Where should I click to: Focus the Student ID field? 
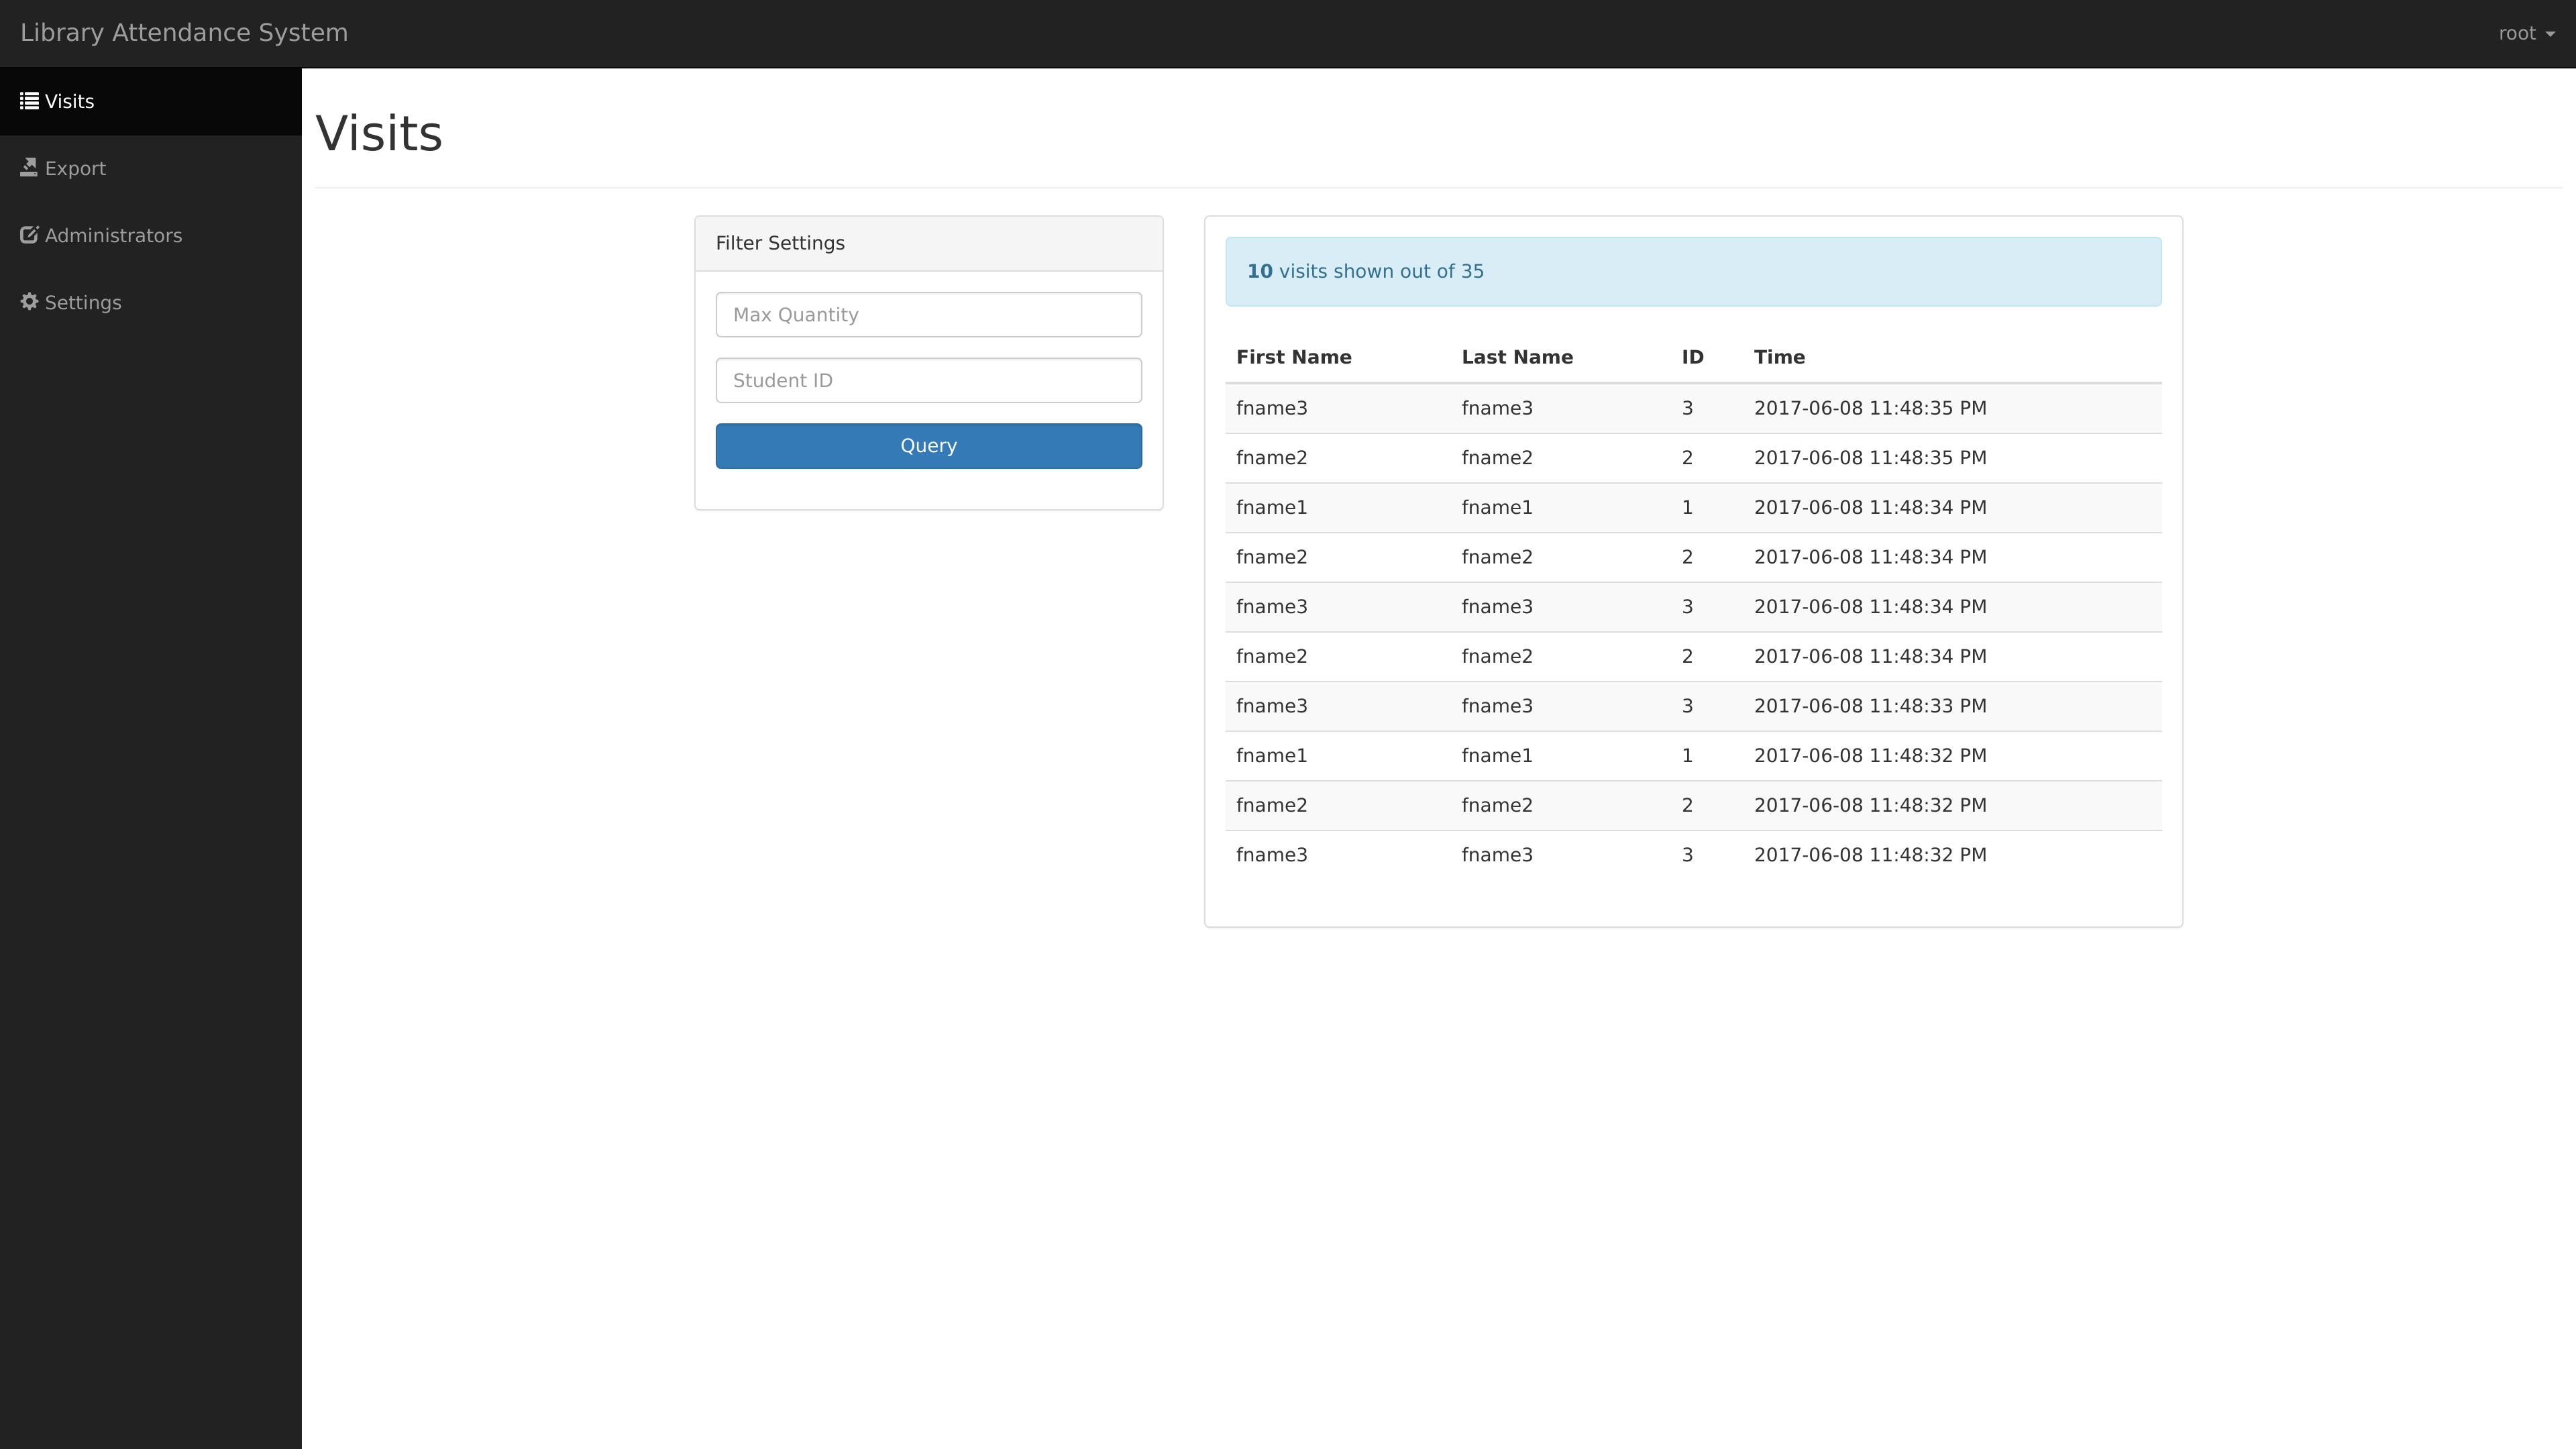coord(928,380)
